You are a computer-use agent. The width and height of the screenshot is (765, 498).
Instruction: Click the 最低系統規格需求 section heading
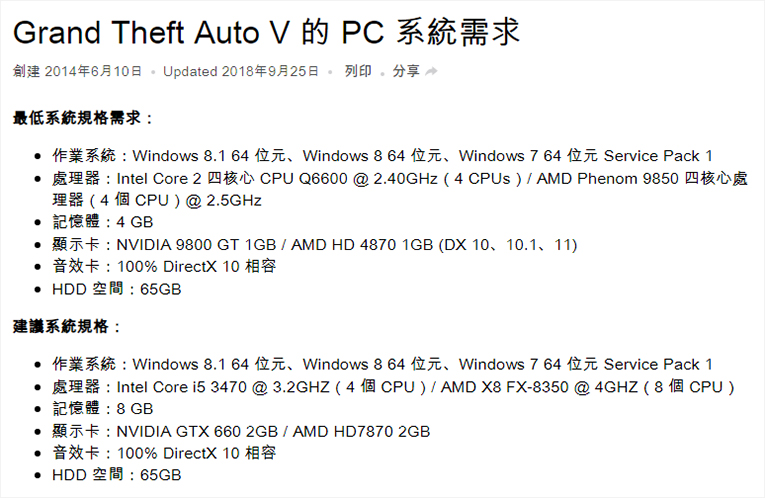[83, 118]
